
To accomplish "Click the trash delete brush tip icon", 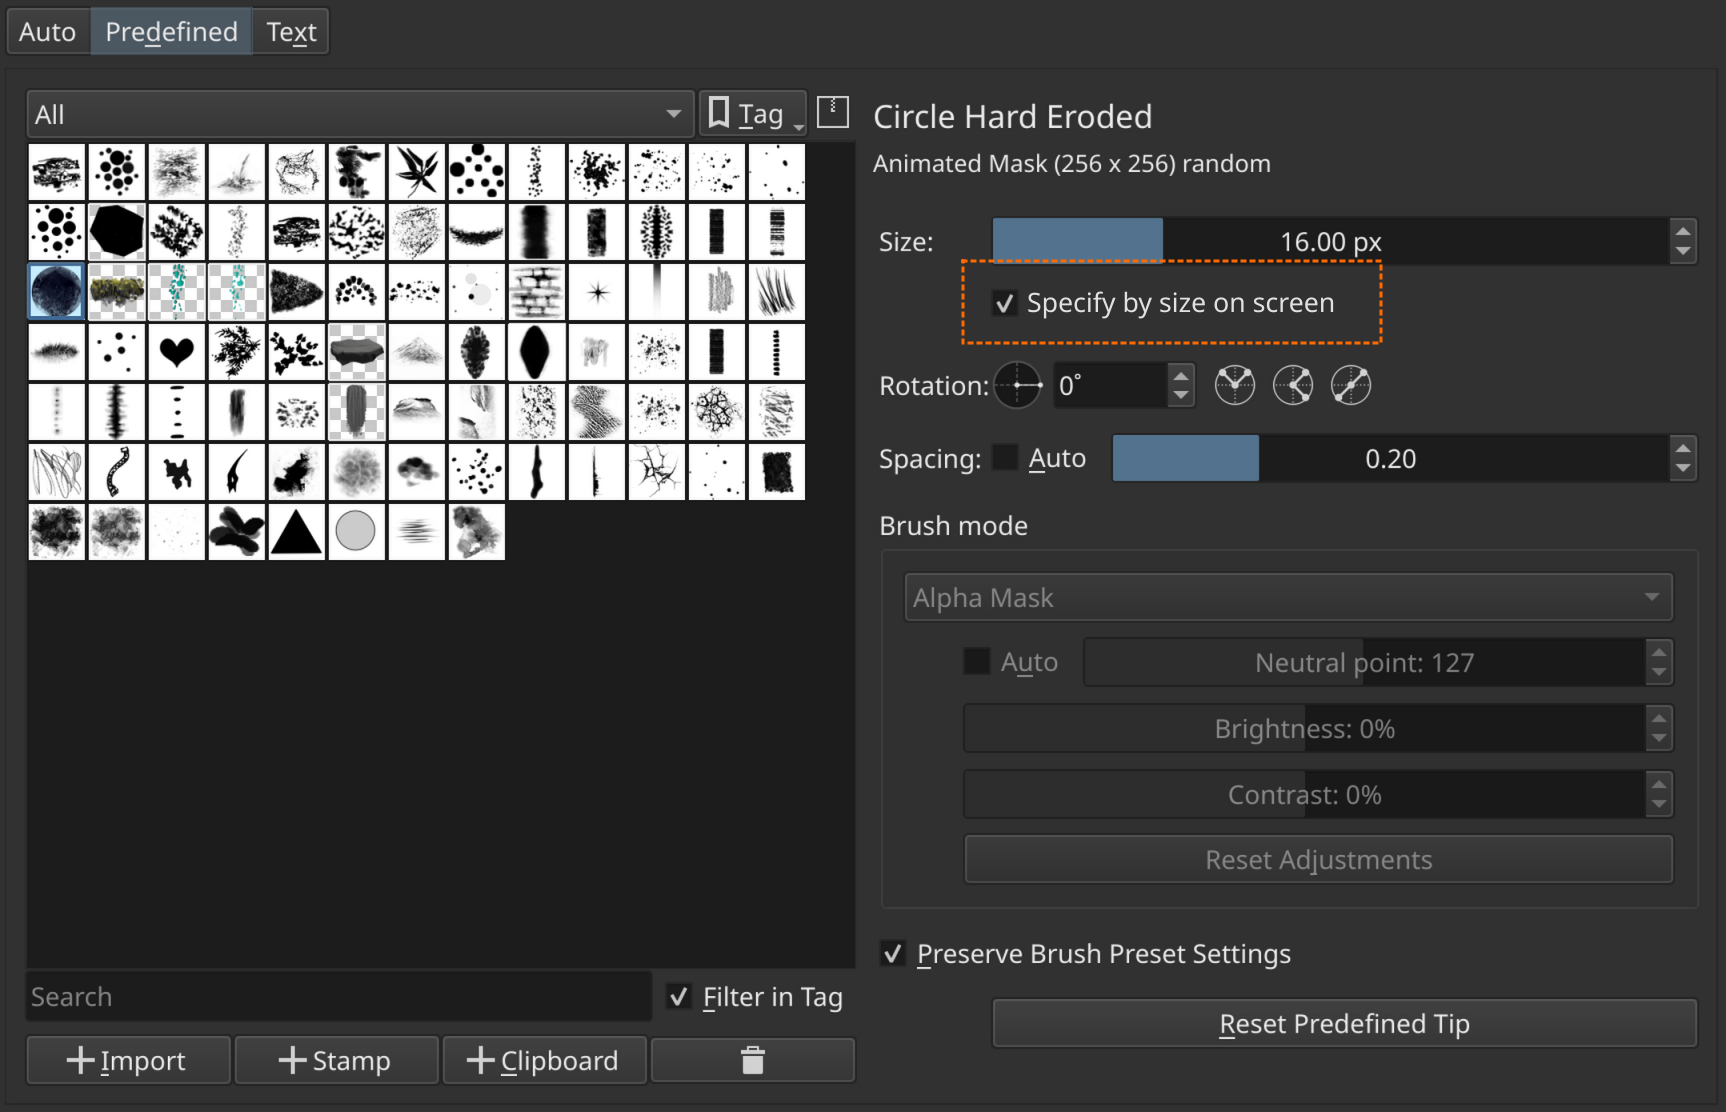I will (x=752, y=1060).
